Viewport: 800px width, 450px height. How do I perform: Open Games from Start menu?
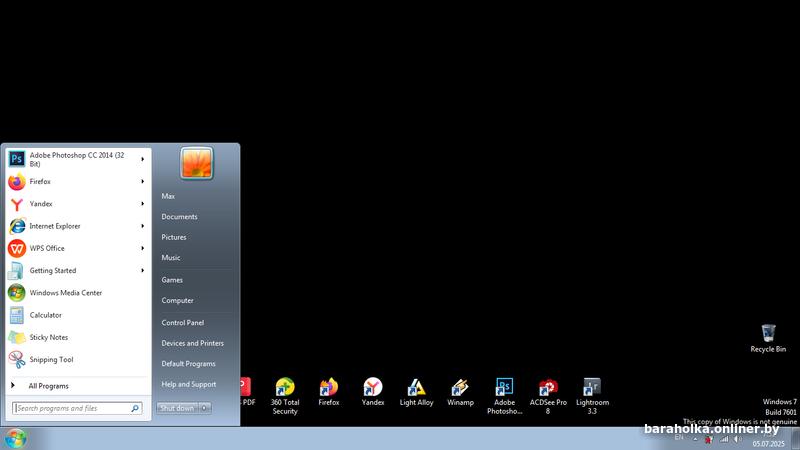(x=172, y=280)
